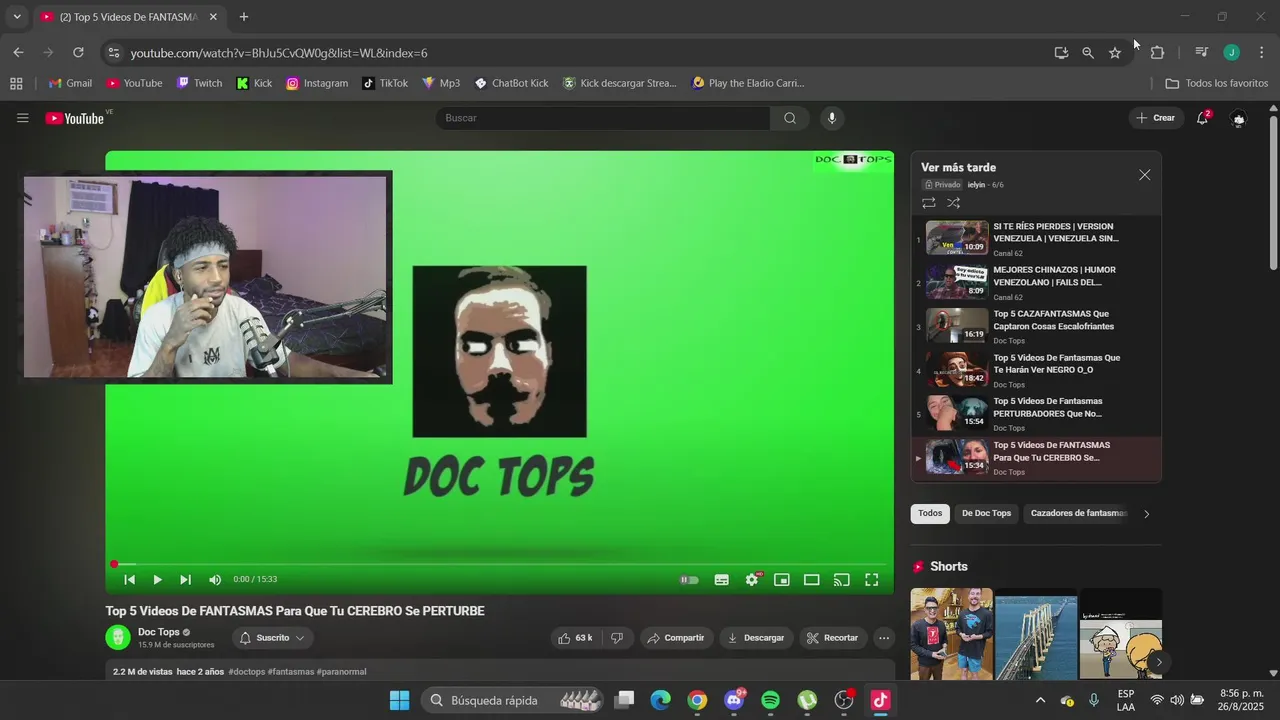This screenshot has width=1280, height=720.
Task: Dislike this video
Action: click(617, 638)
